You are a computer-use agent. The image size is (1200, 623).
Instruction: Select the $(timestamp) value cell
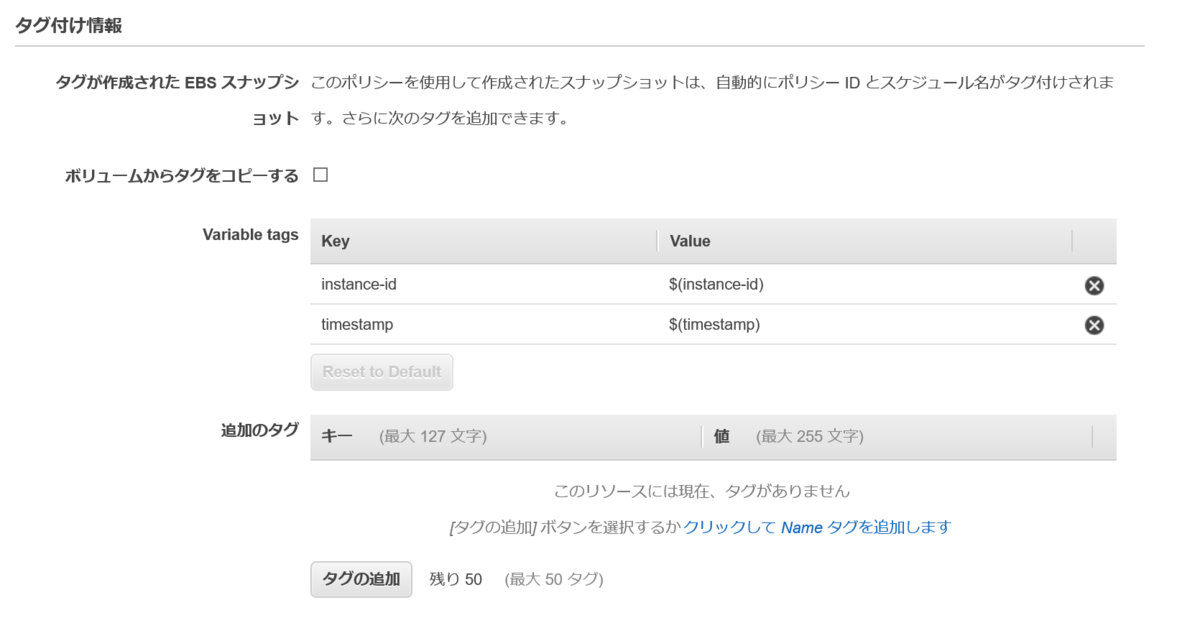(715, 324)
